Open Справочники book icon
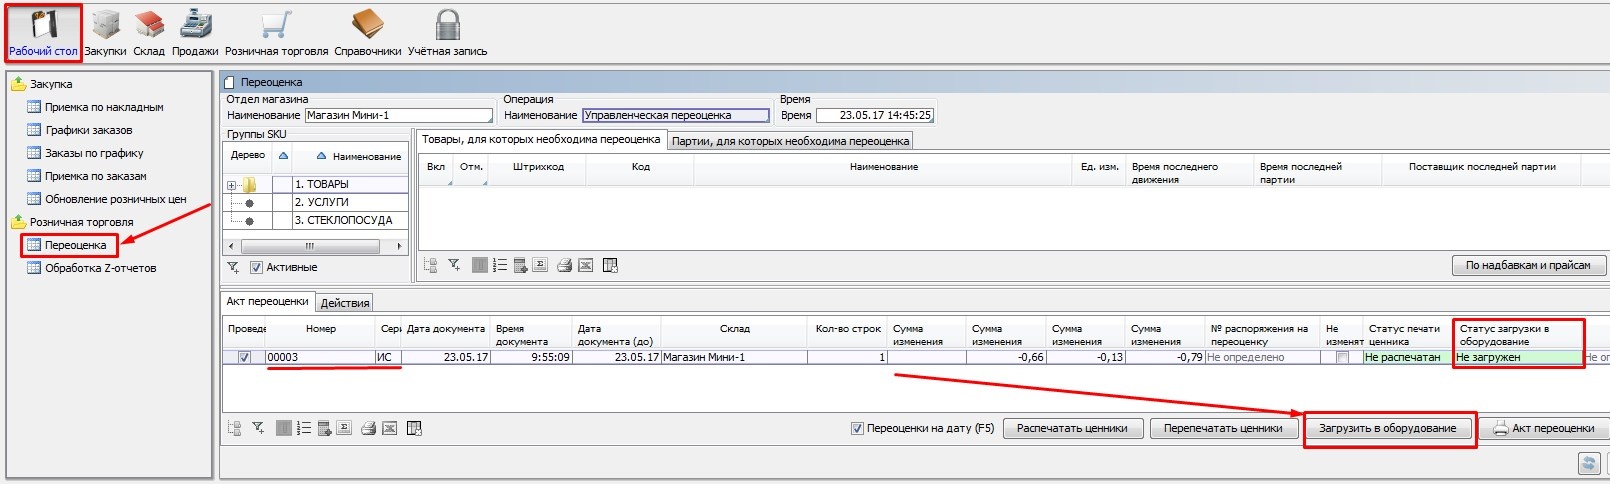This screenshot has height=484, width=1610. pos(367,31)
